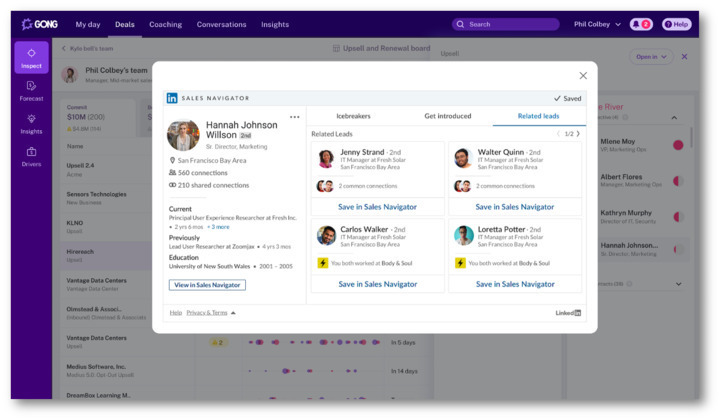
Task: Save Carlos Walker in Sales Navigator
Action: [x=378, y=284]
